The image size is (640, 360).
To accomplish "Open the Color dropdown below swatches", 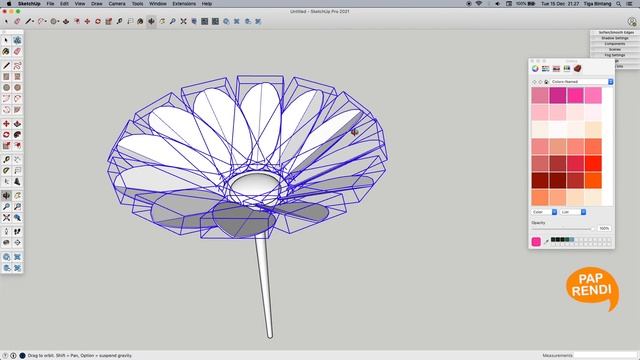I will pyautogui.click(x=544, y=212).
